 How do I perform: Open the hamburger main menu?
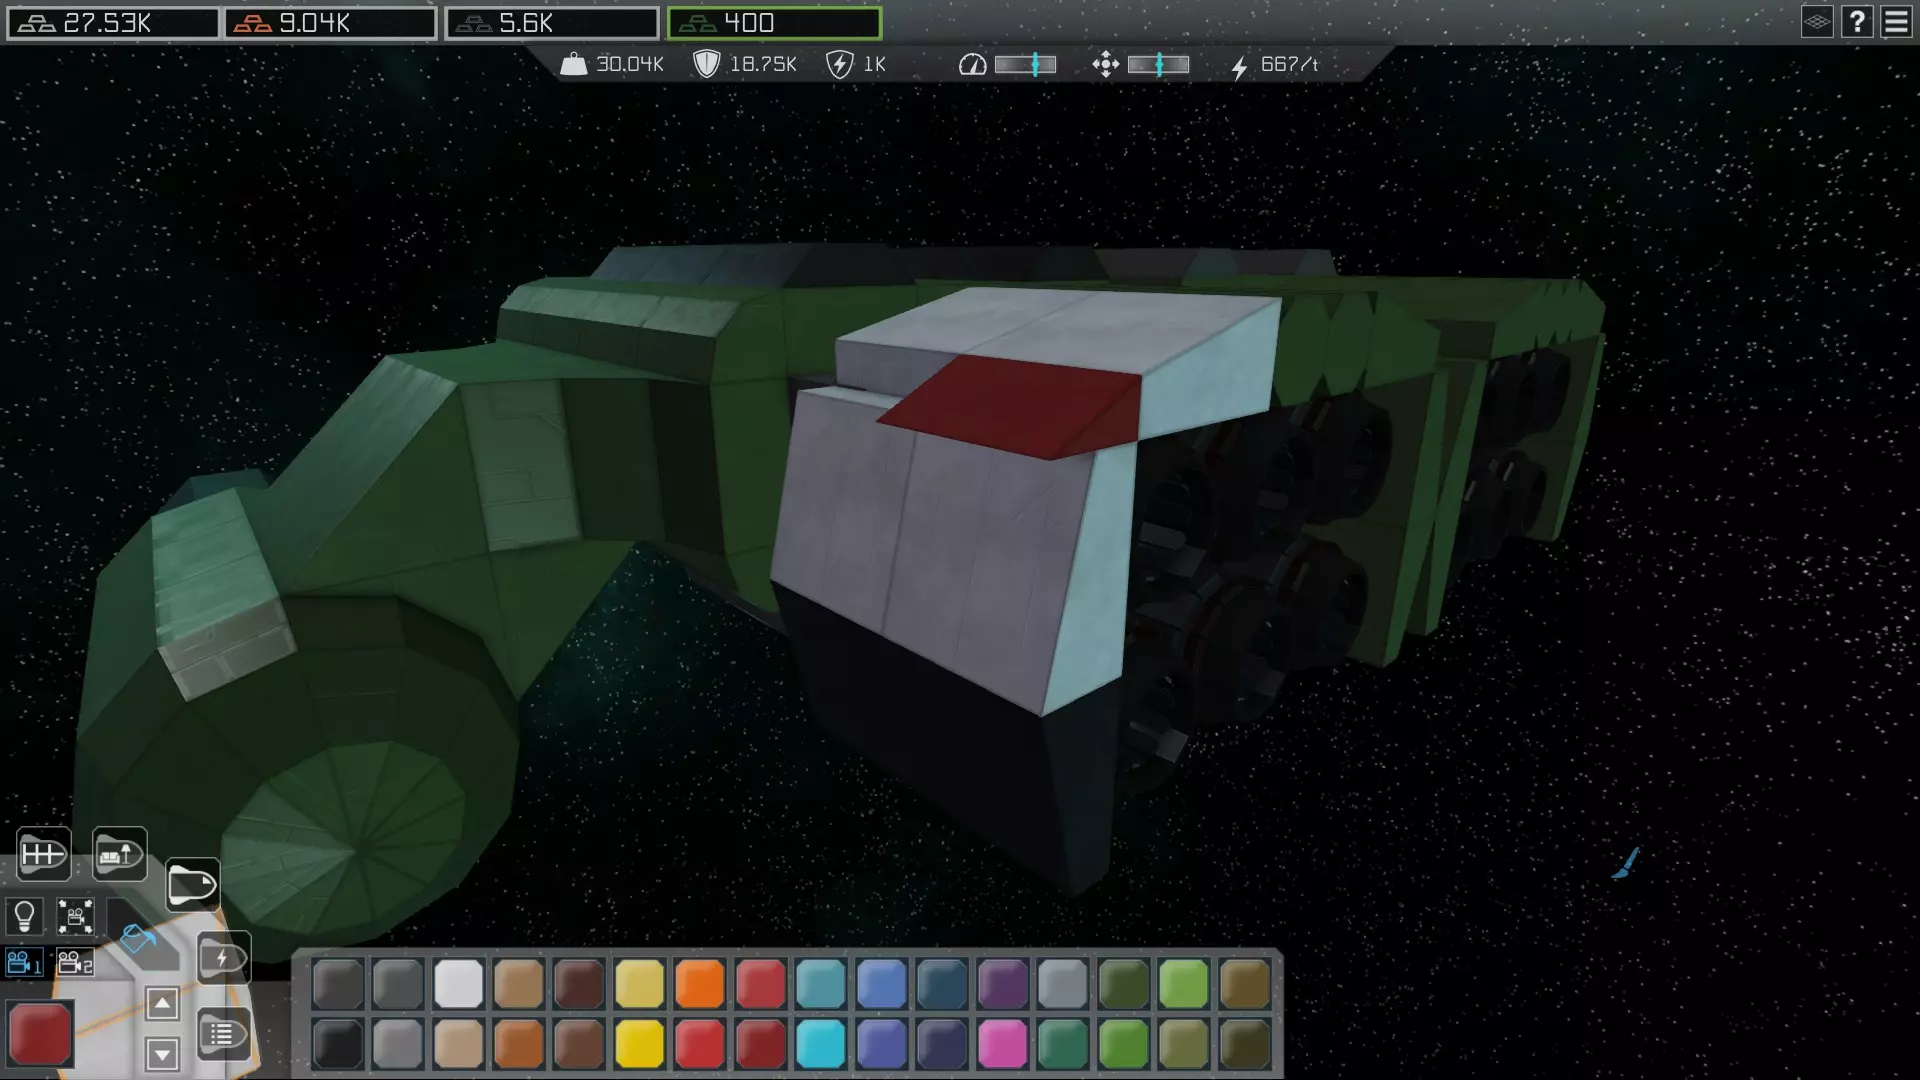click(1896, 22)
